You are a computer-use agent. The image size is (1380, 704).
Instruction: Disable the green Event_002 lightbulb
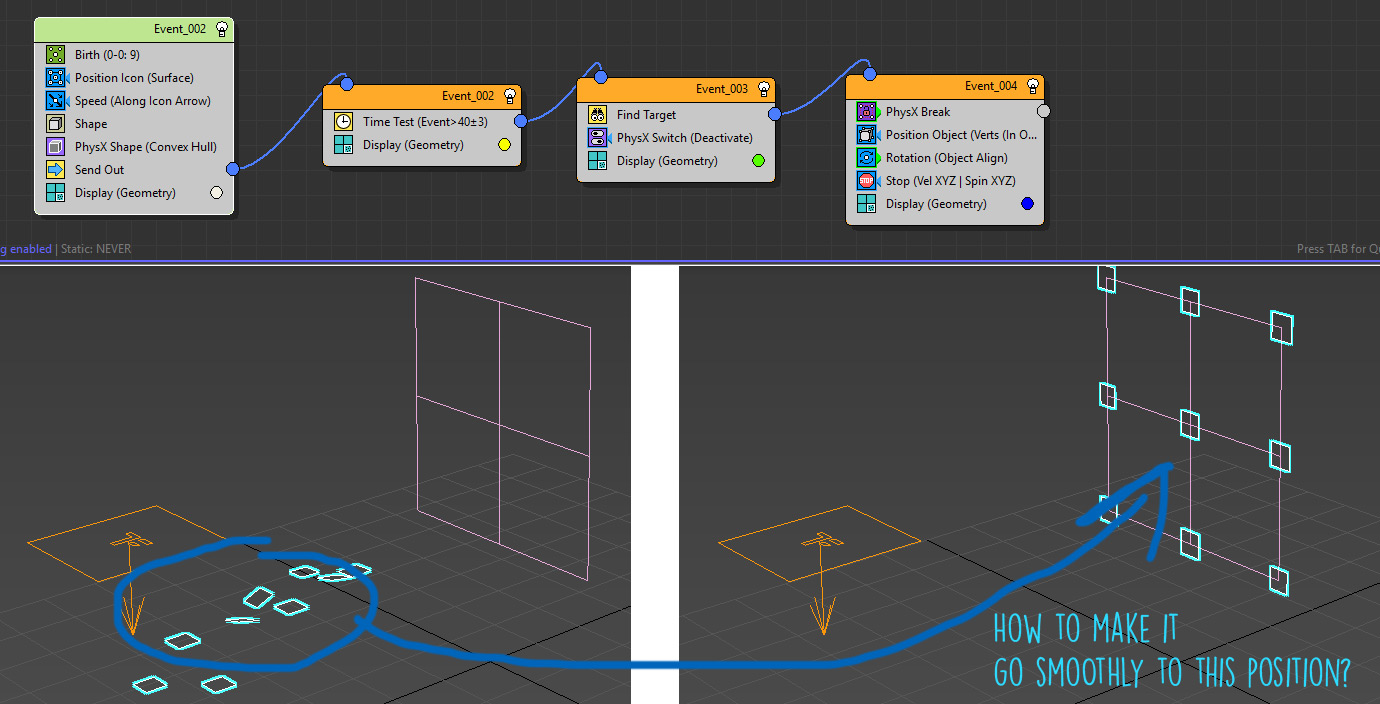coord(222,29)
